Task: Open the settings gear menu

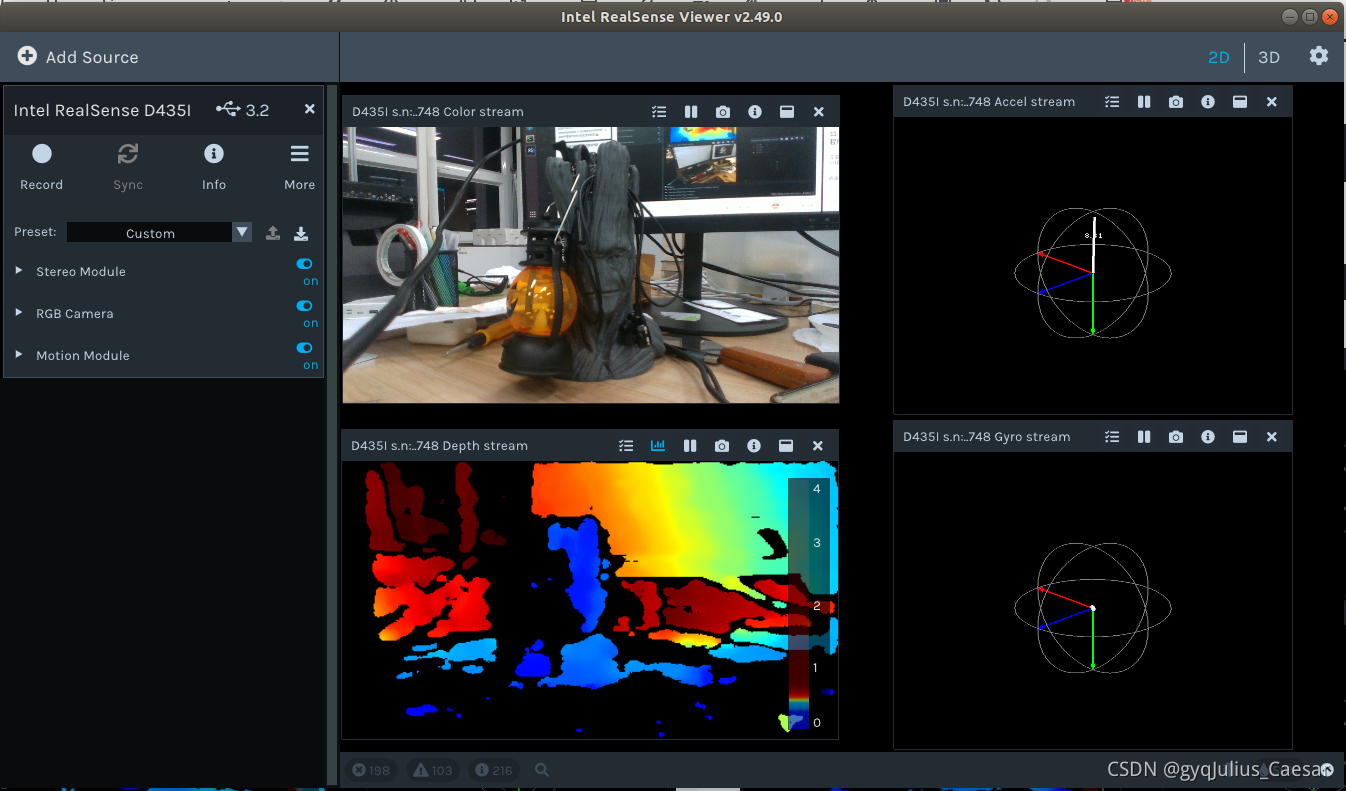Action: coord(1319,56)
